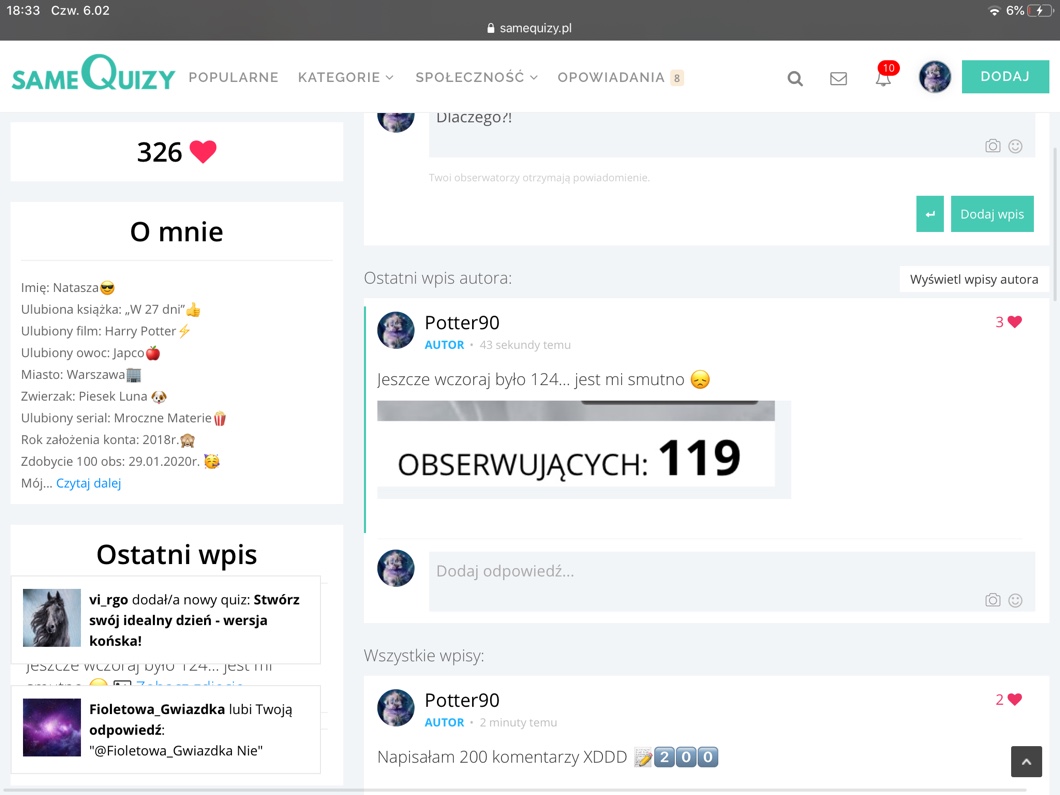
Task: Click the 326 heart counter
Action: pos(177,152)
